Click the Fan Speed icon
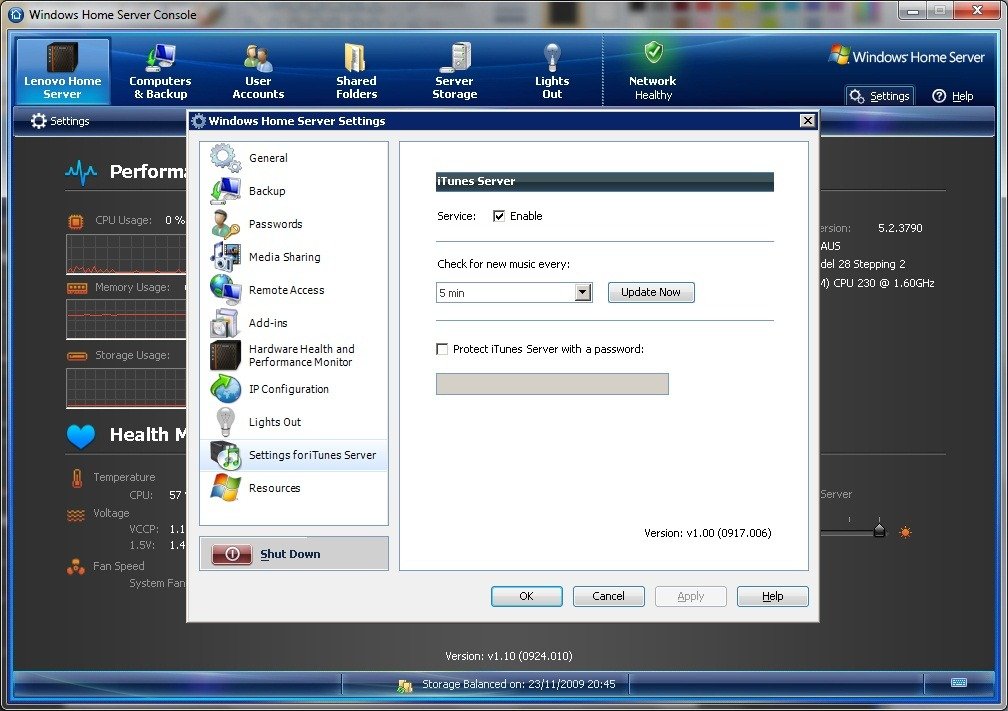Screen dimensions: 1008x711 point(76,566)
